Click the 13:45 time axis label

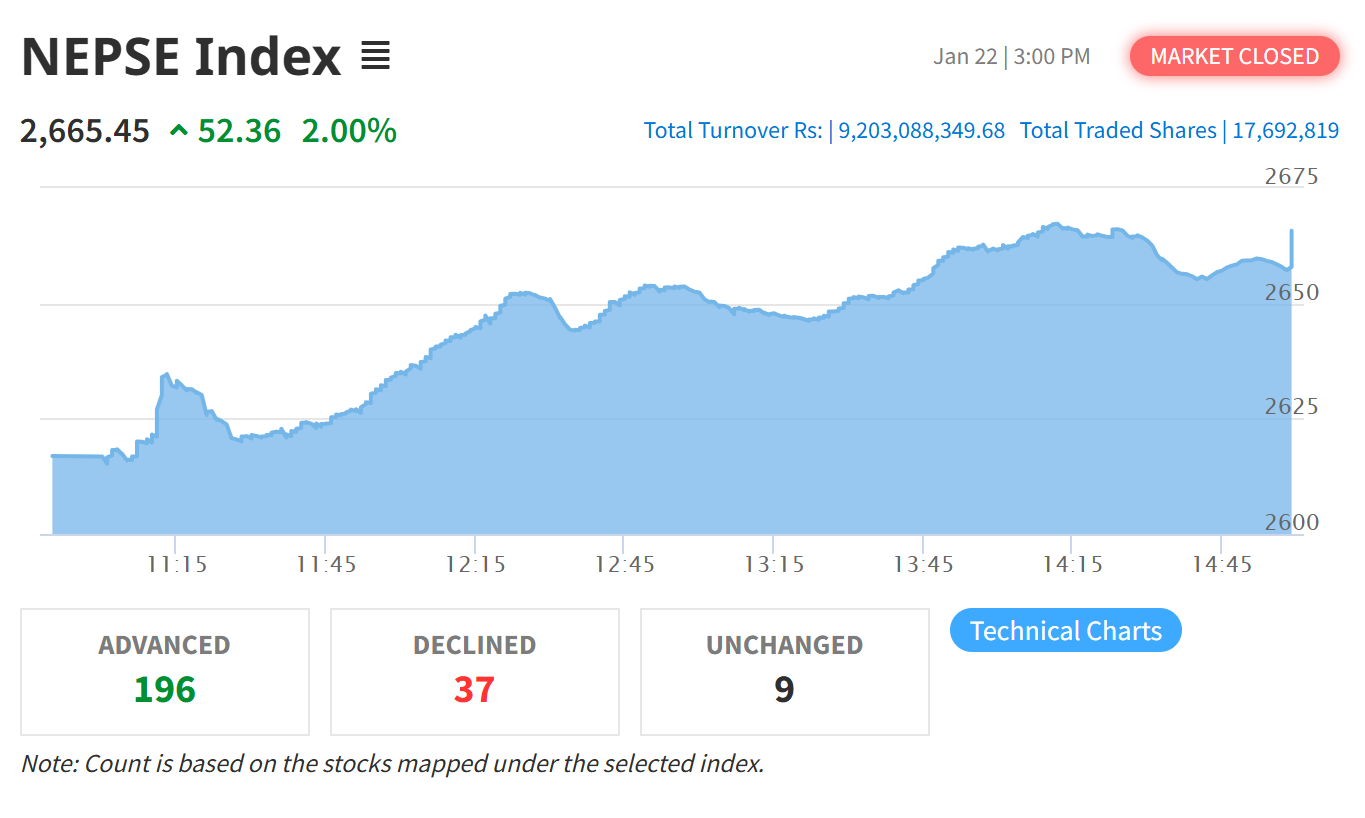[x=923, y=564]
